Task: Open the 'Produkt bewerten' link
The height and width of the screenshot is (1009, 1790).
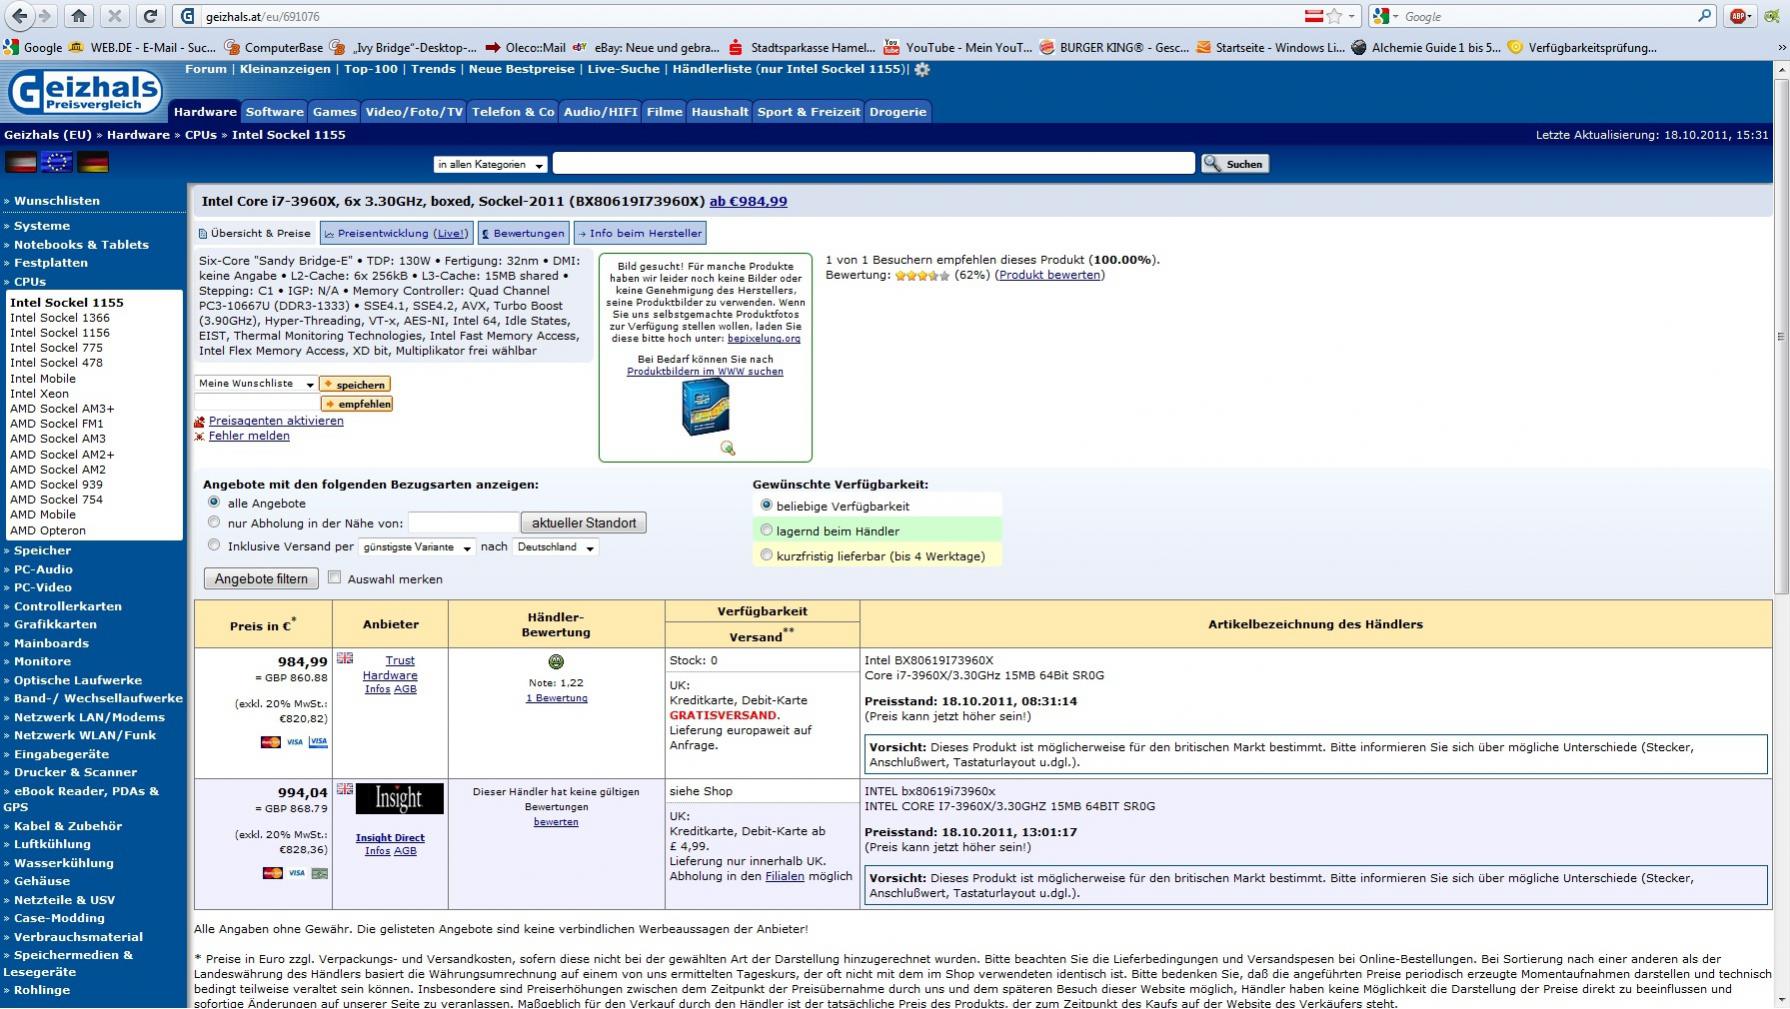Action: tap(1050, 275)
